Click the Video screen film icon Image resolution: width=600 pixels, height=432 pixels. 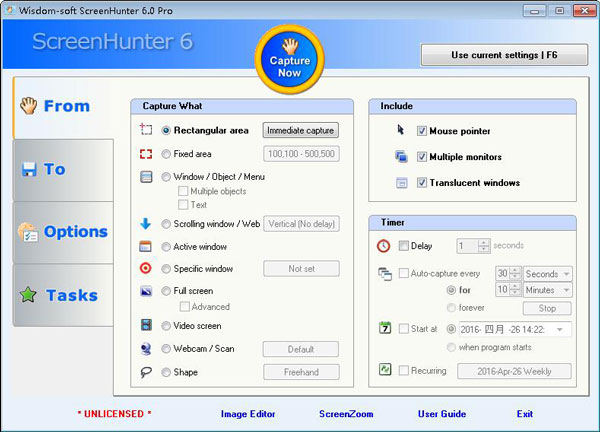(146, 325)
